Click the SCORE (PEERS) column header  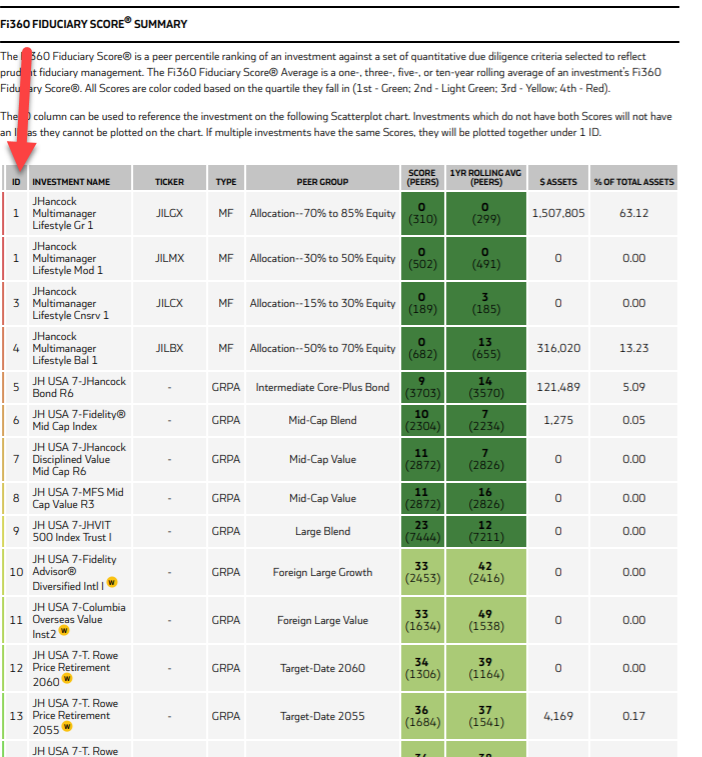point(422,177)
